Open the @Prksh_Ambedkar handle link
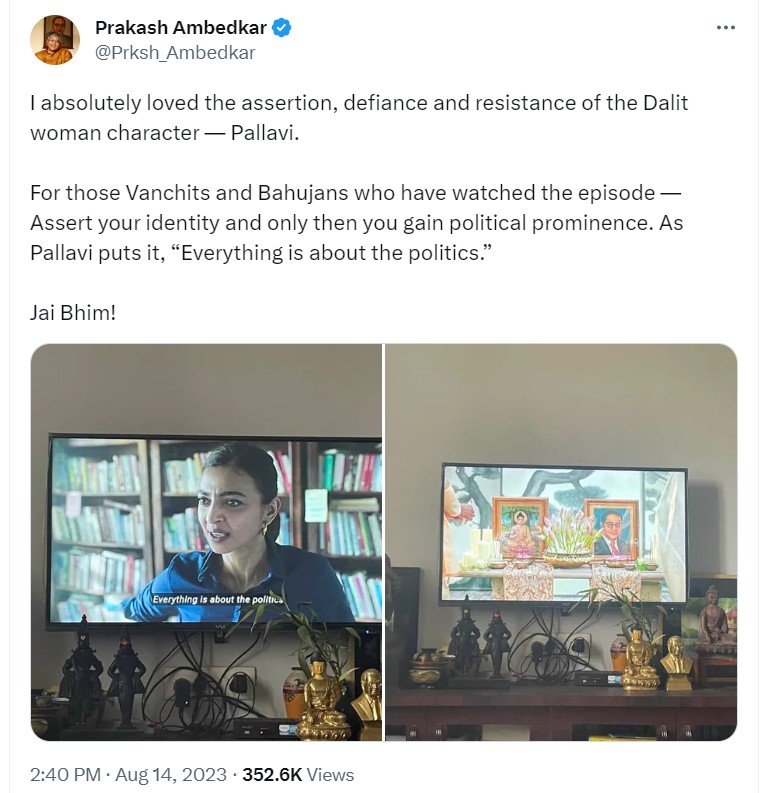Screen dimensions: 782x793 coord(175,53)
